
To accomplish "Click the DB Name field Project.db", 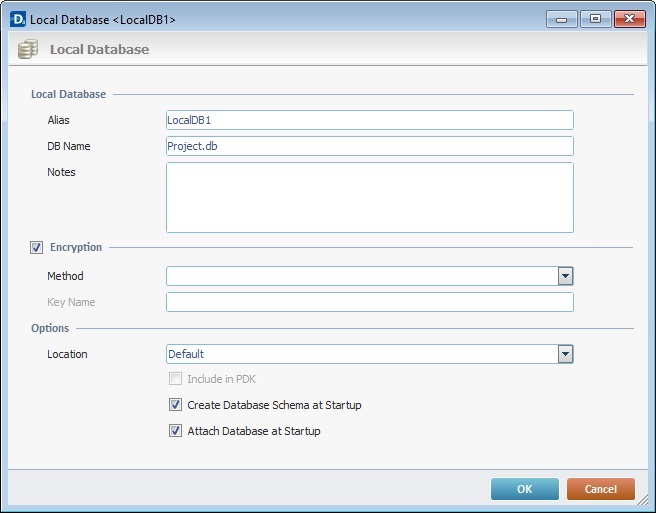I will click(370, 146).
